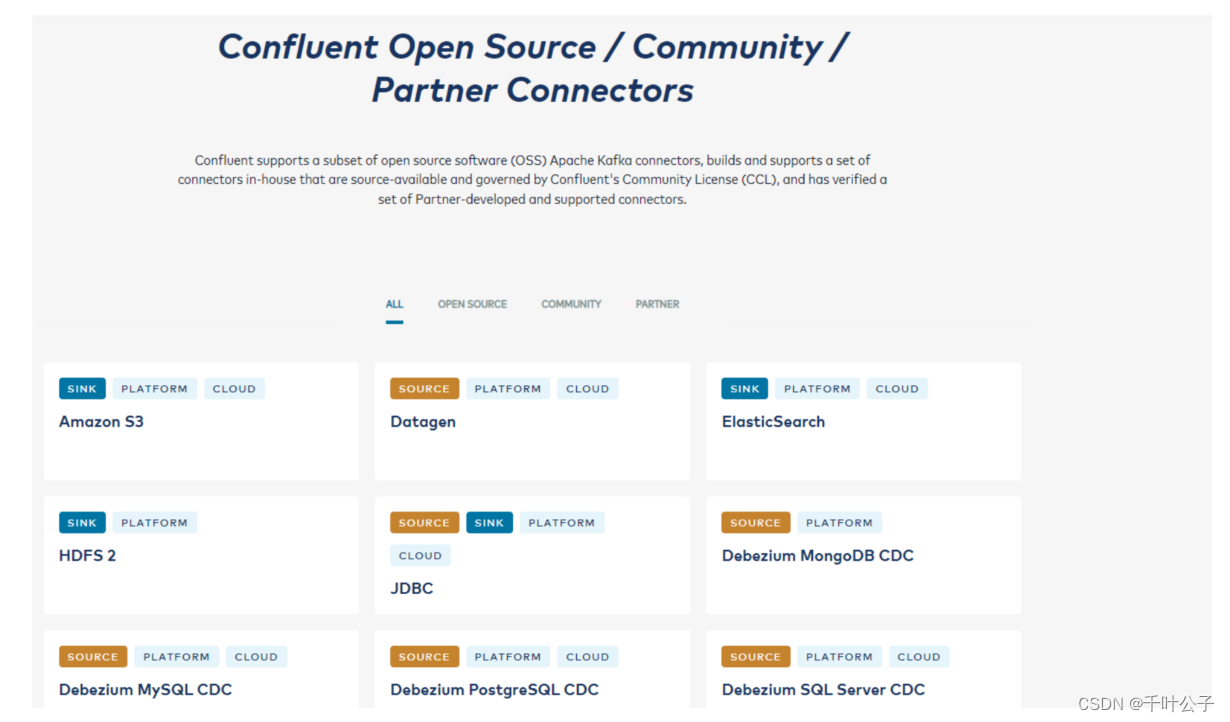
Task: Click the SOURCE tag on Debezium SQL Server CDC
Action: pos(755,657)
